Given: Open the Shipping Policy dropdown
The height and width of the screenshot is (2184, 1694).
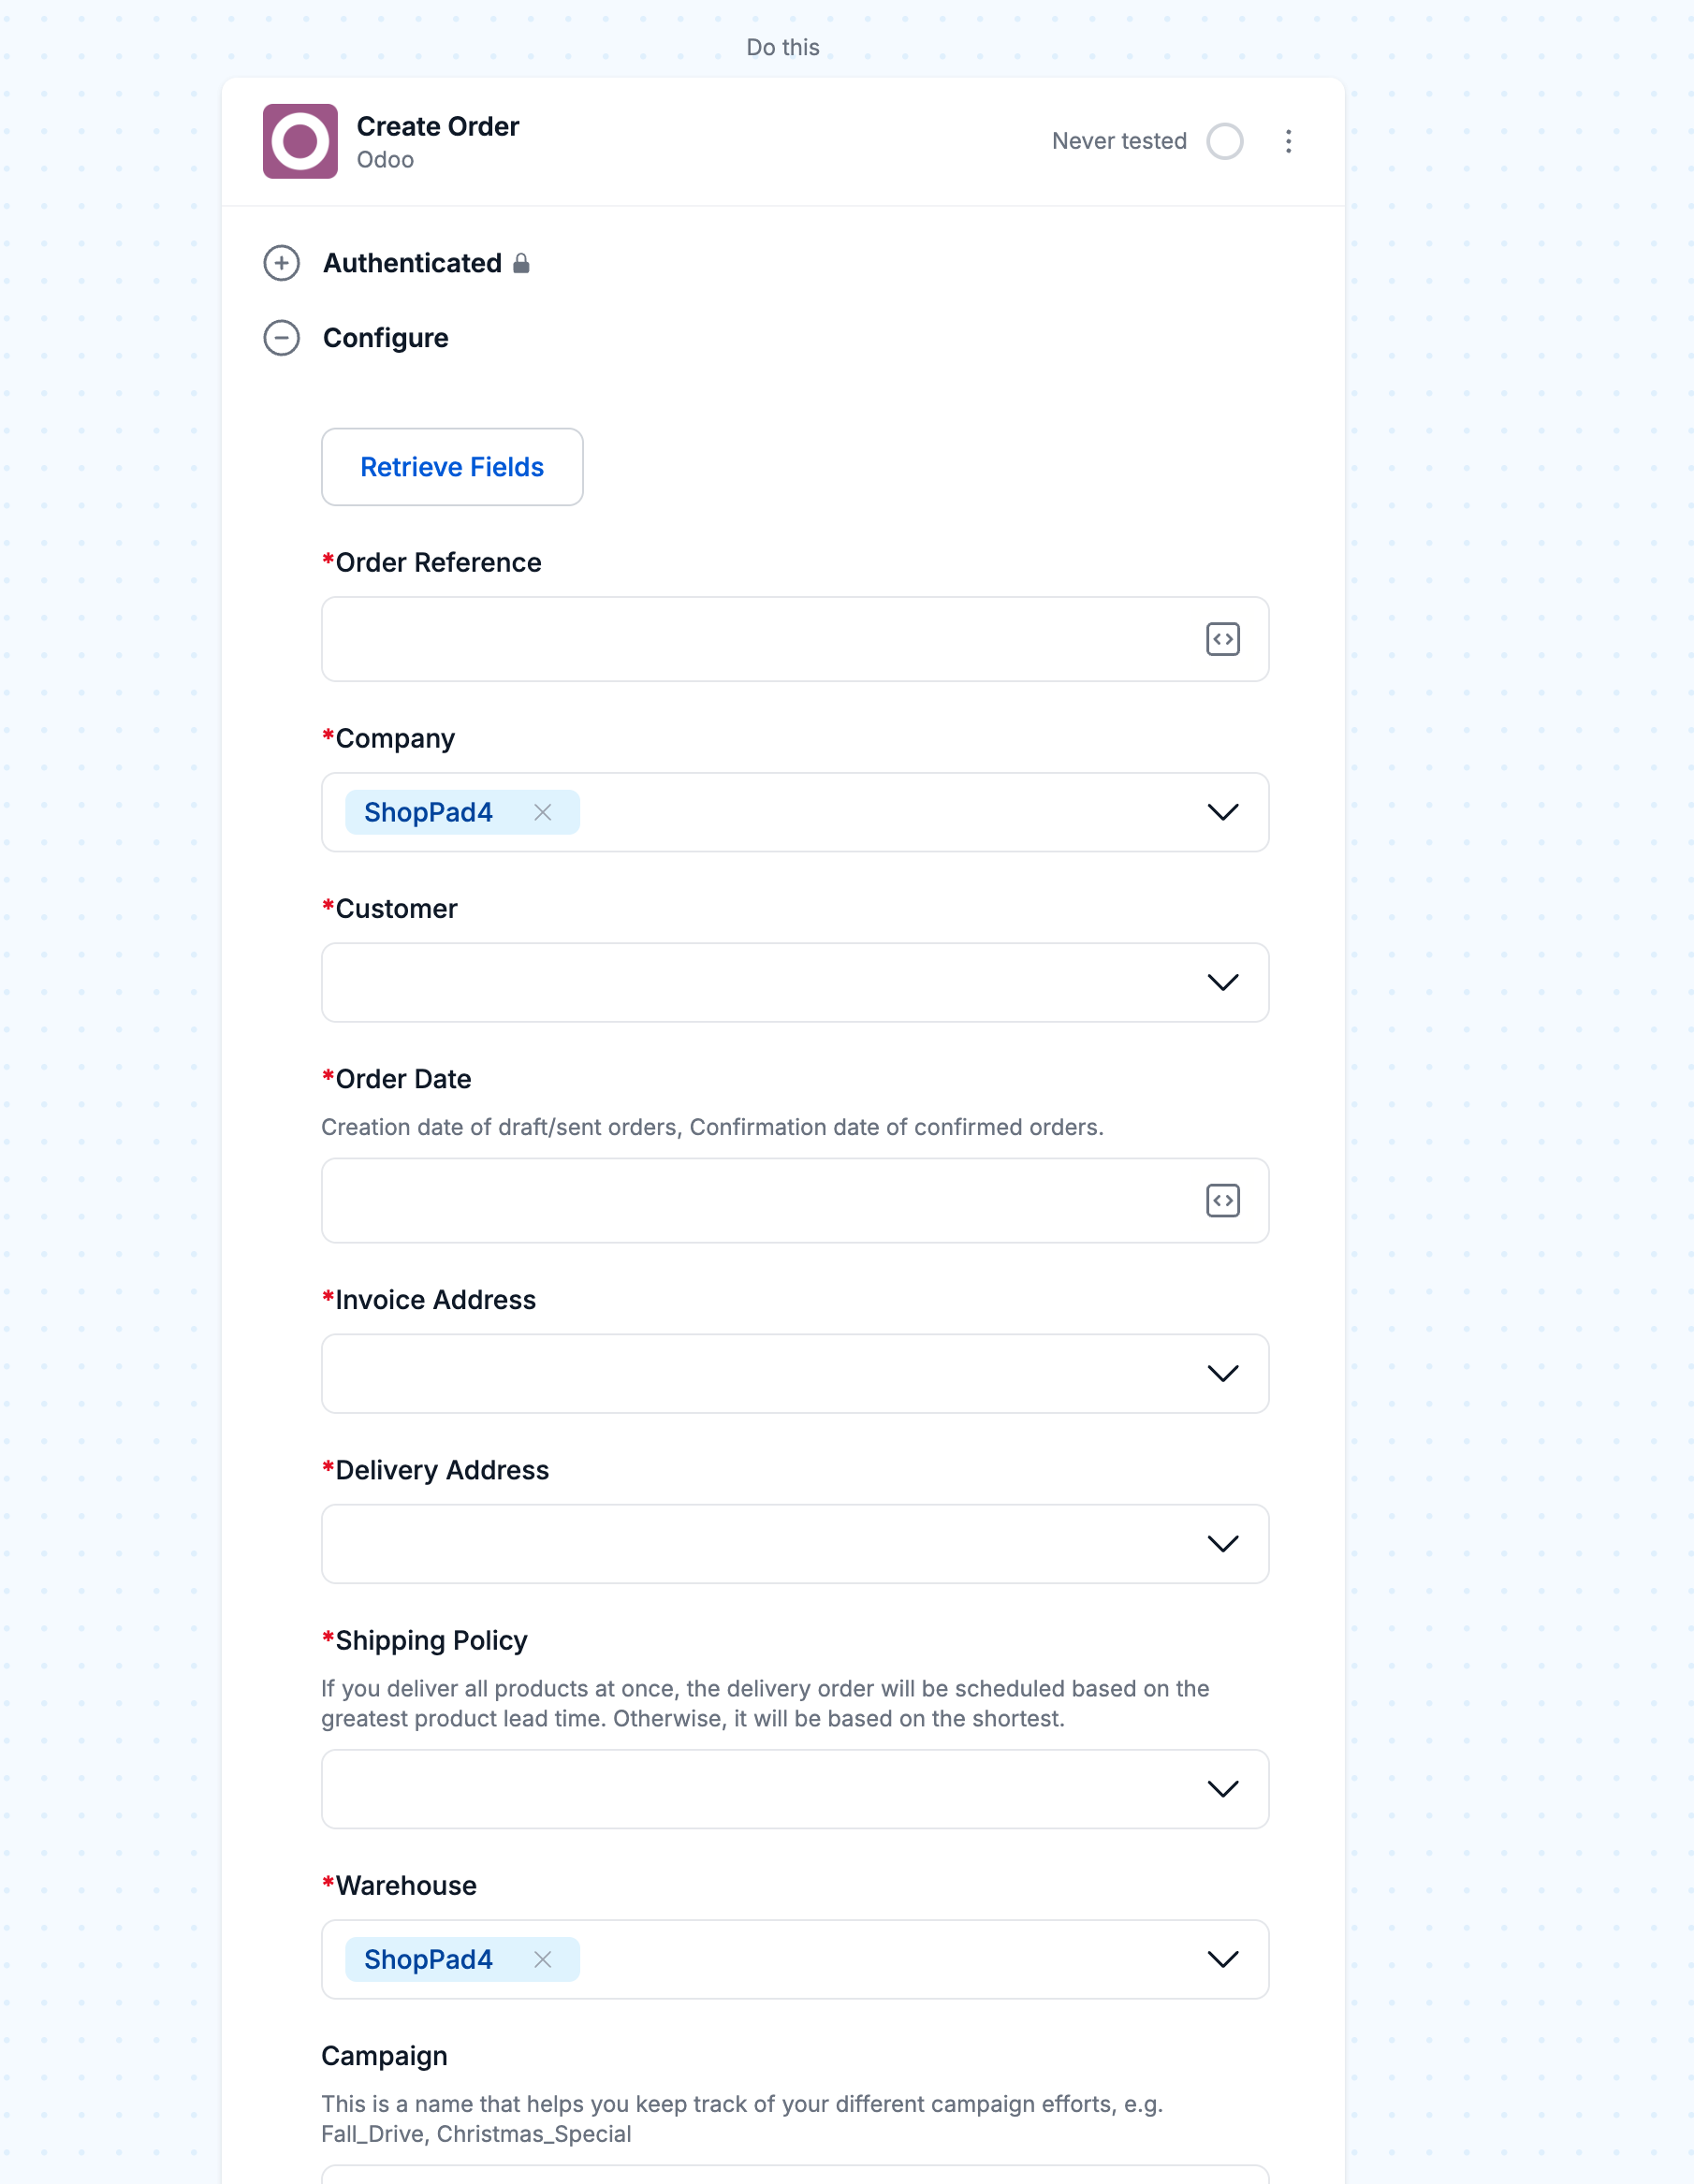Looking at the screenshot, I should (x=795, y=1788).
